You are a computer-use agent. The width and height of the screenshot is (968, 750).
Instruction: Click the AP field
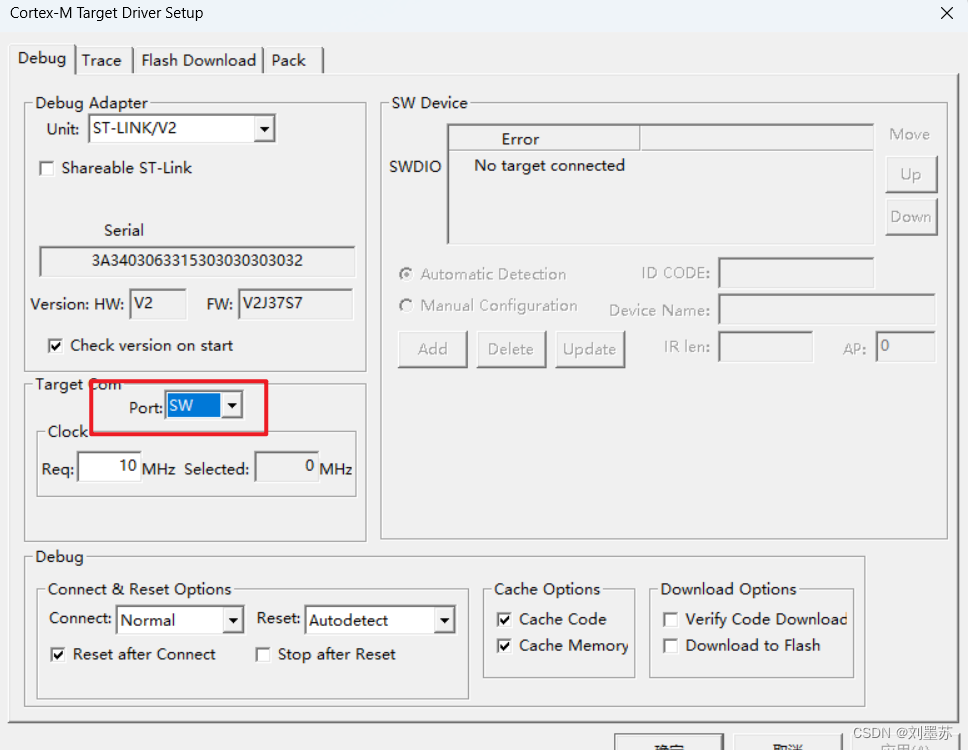[906, 347]
